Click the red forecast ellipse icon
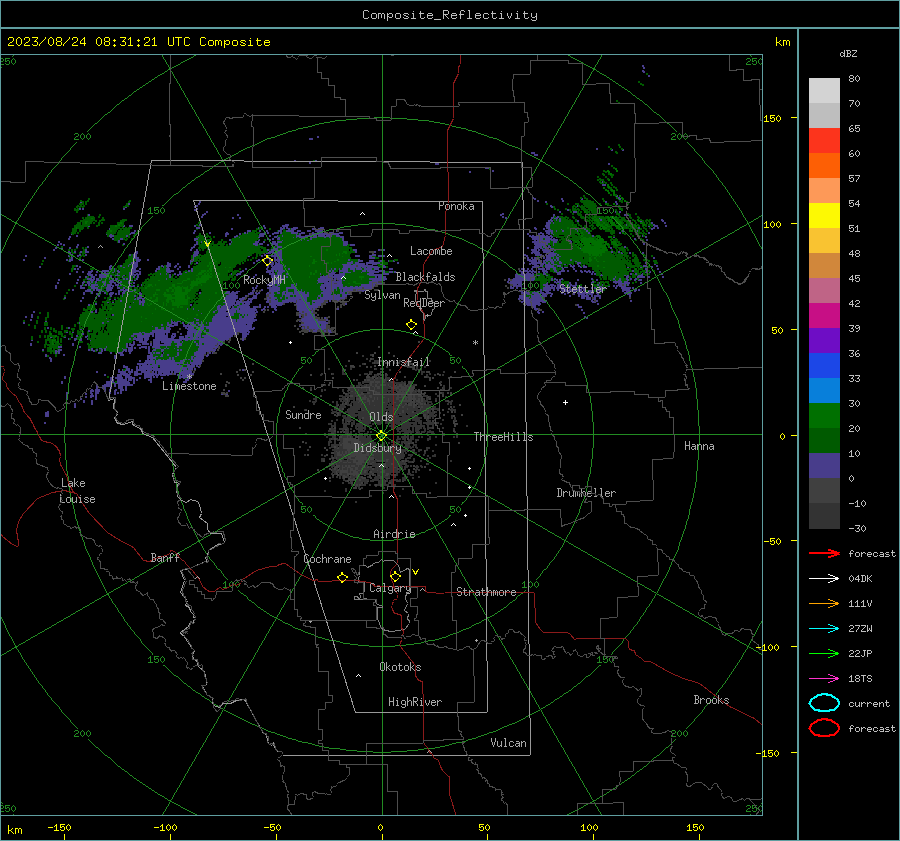This screenshot has height=841, width=900. [x=824, y=728]
